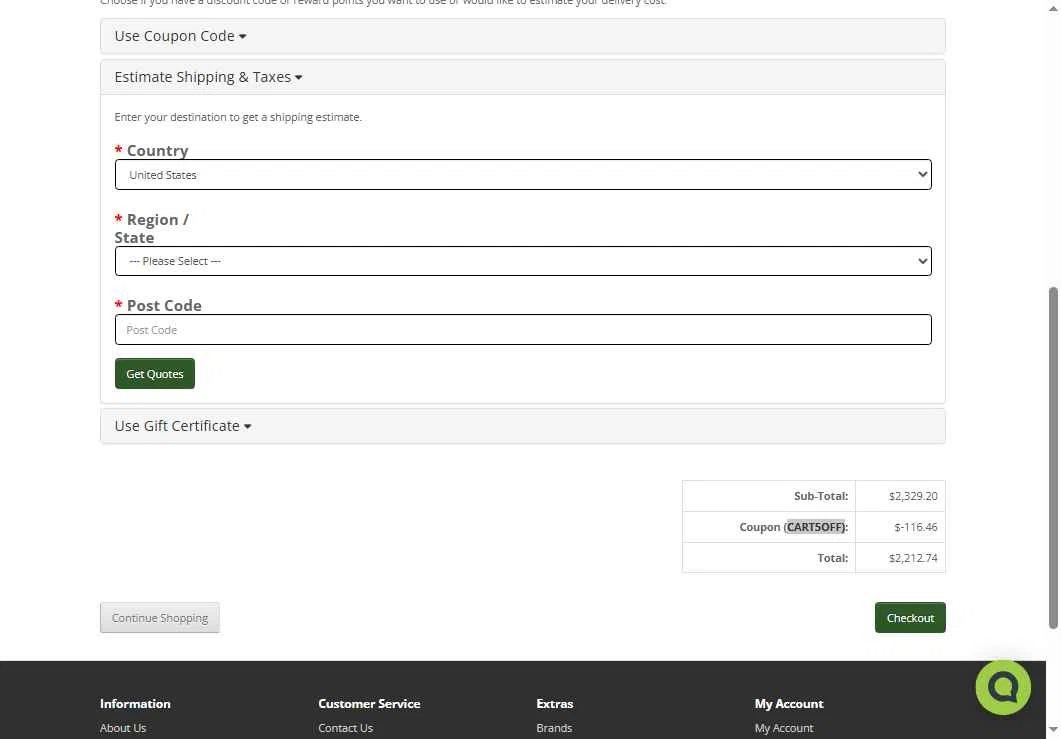Viewport: 1061px width, 739px height.
Task: Proceed with the Checkout button
Action: click(910, 618)
